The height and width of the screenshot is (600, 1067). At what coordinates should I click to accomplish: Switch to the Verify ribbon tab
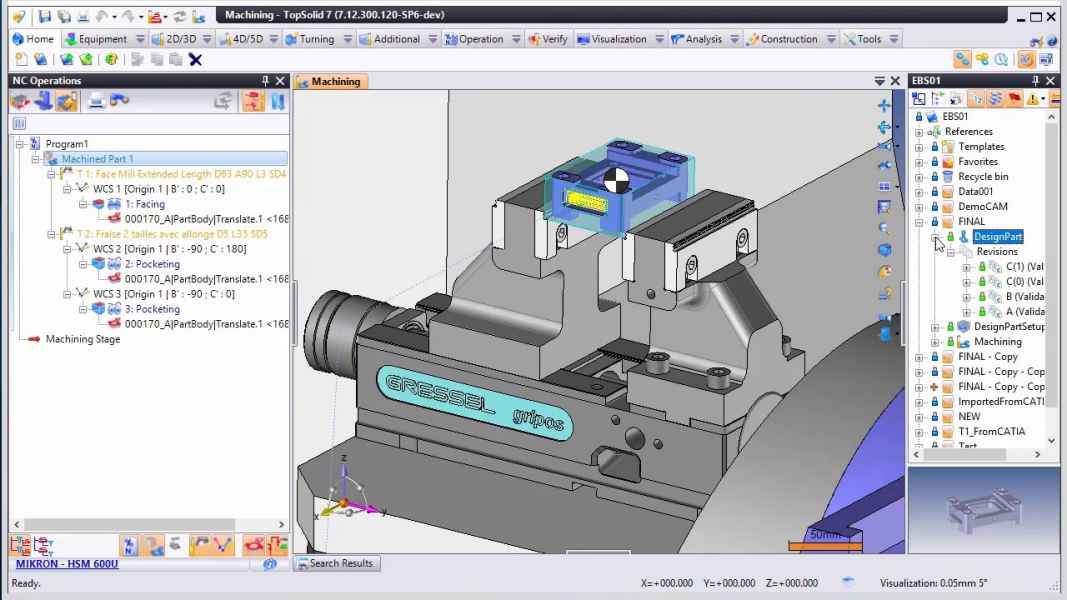pos(548,39)
